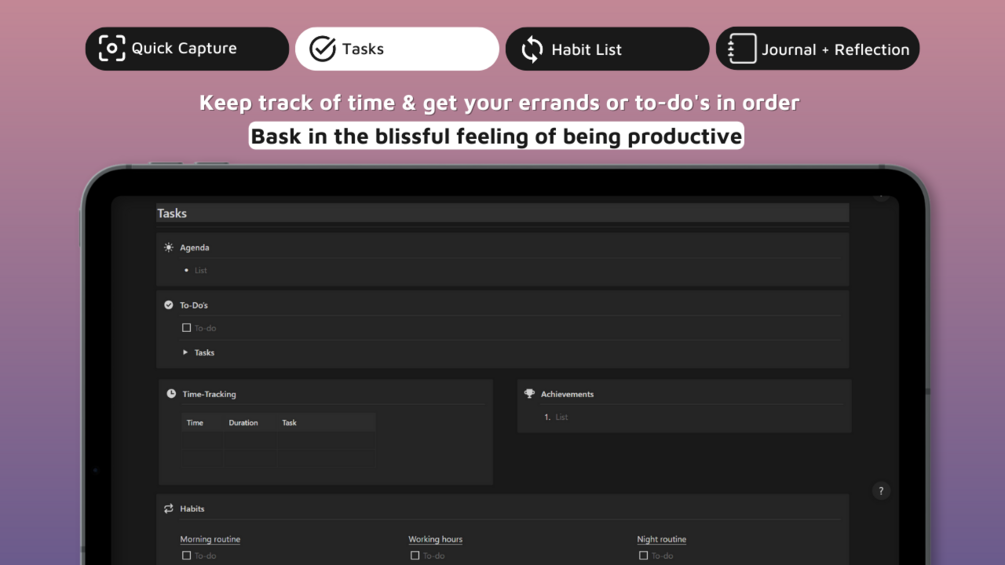Image resolution: width=1005 pixels, height=565 pixels.
Task: Click the empty cell under Time column
Action: [x=203, y=441]
